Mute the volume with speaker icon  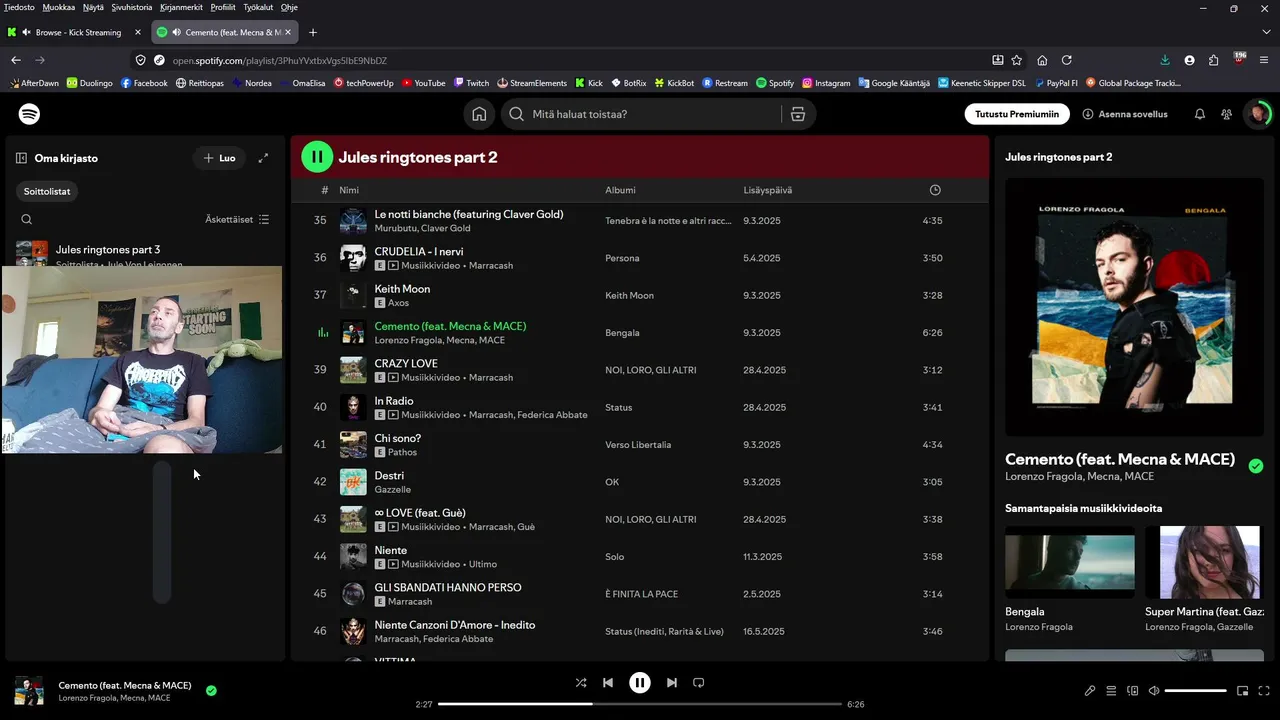(1154, 690)
